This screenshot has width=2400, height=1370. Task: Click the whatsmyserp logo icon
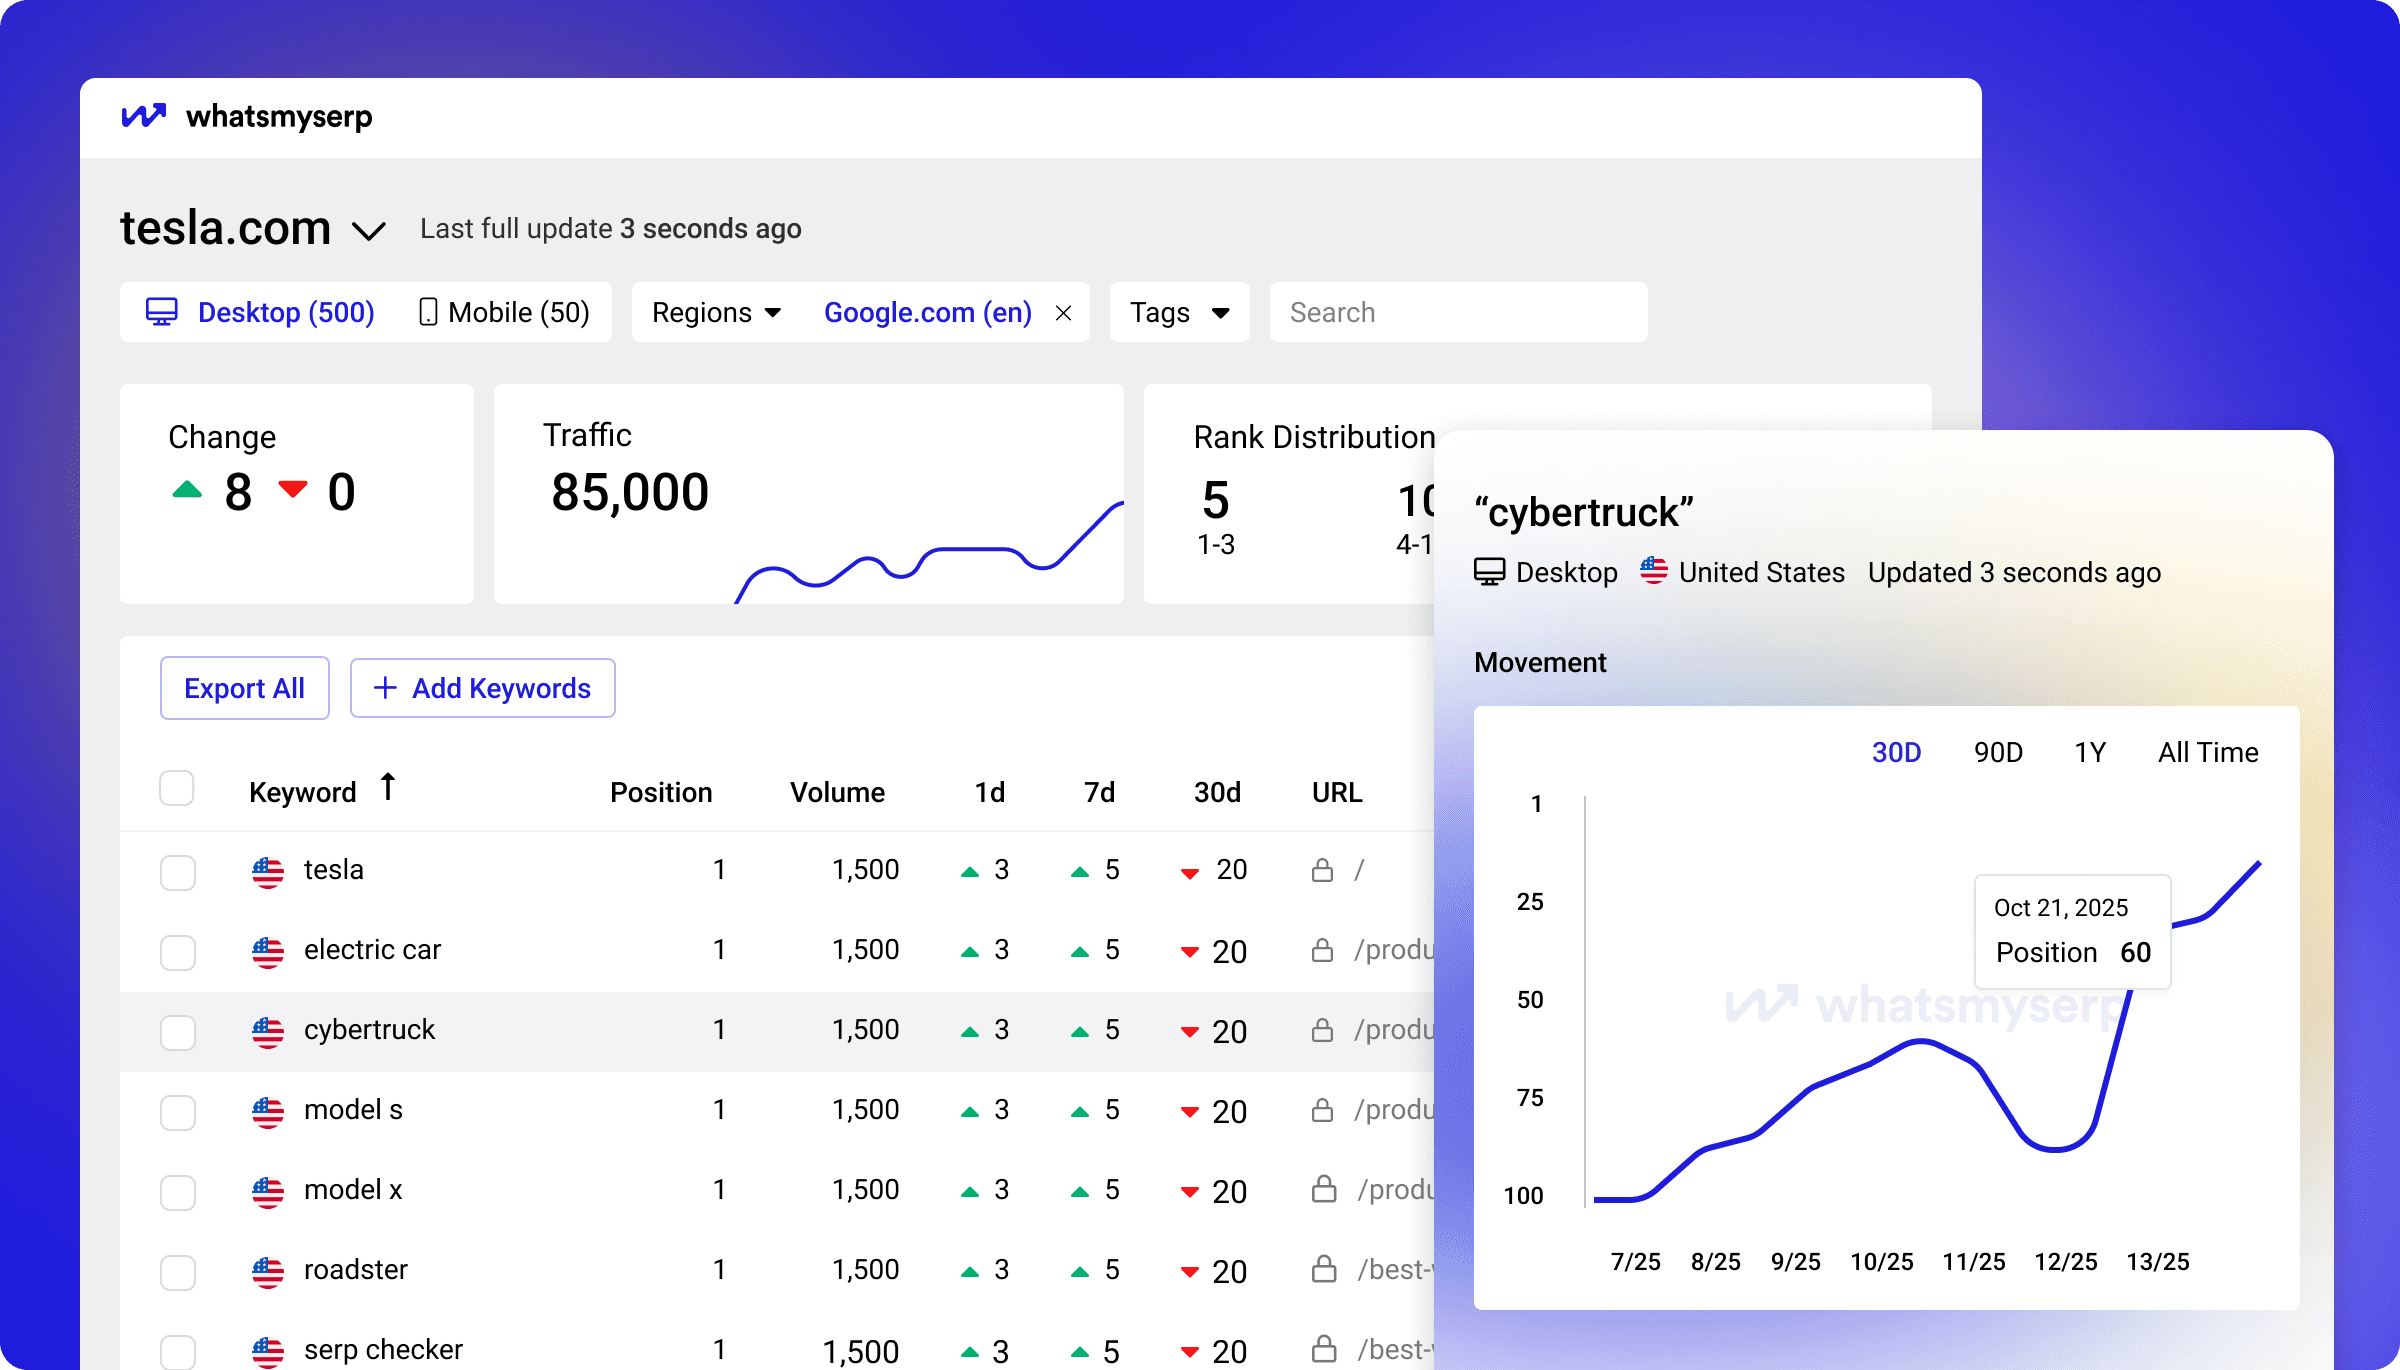[143, 116]
